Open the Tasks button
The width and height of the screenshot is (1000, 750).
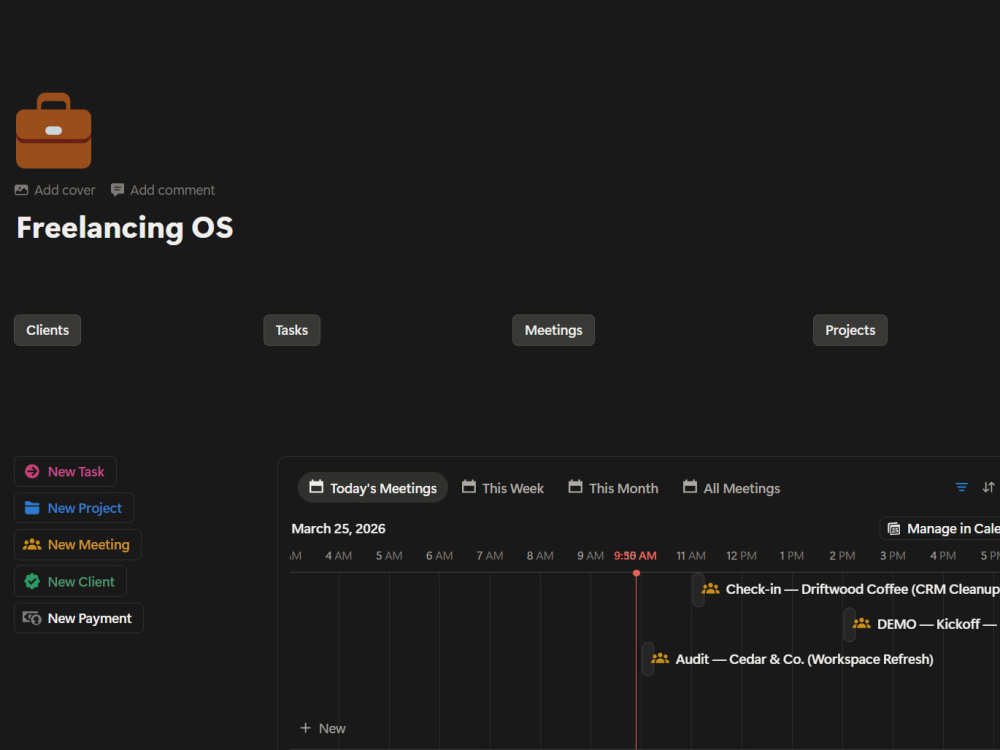coord(291,330)
